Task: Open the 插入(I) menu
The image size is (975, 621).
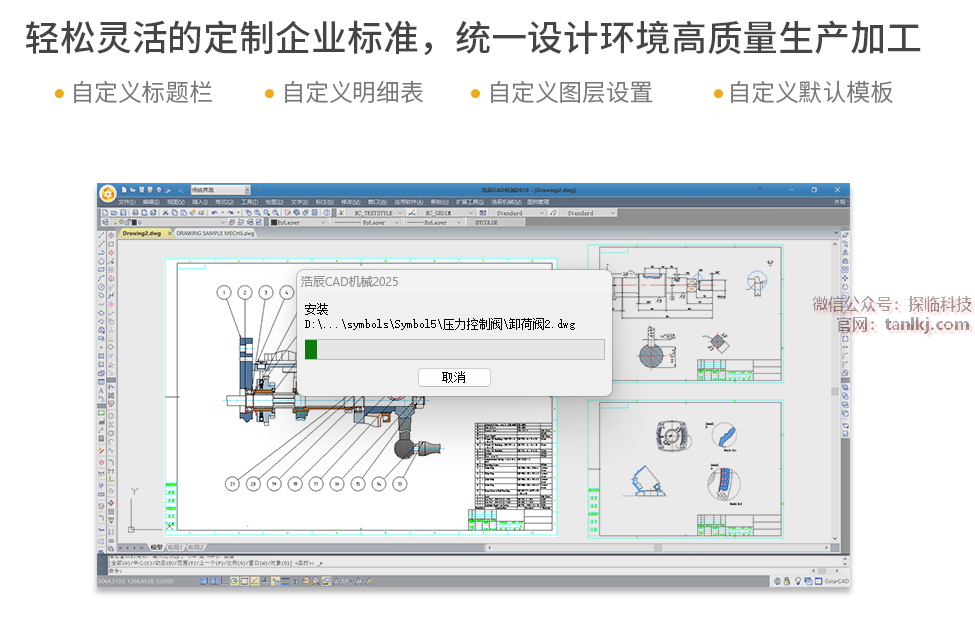Action: click(200, 202)
